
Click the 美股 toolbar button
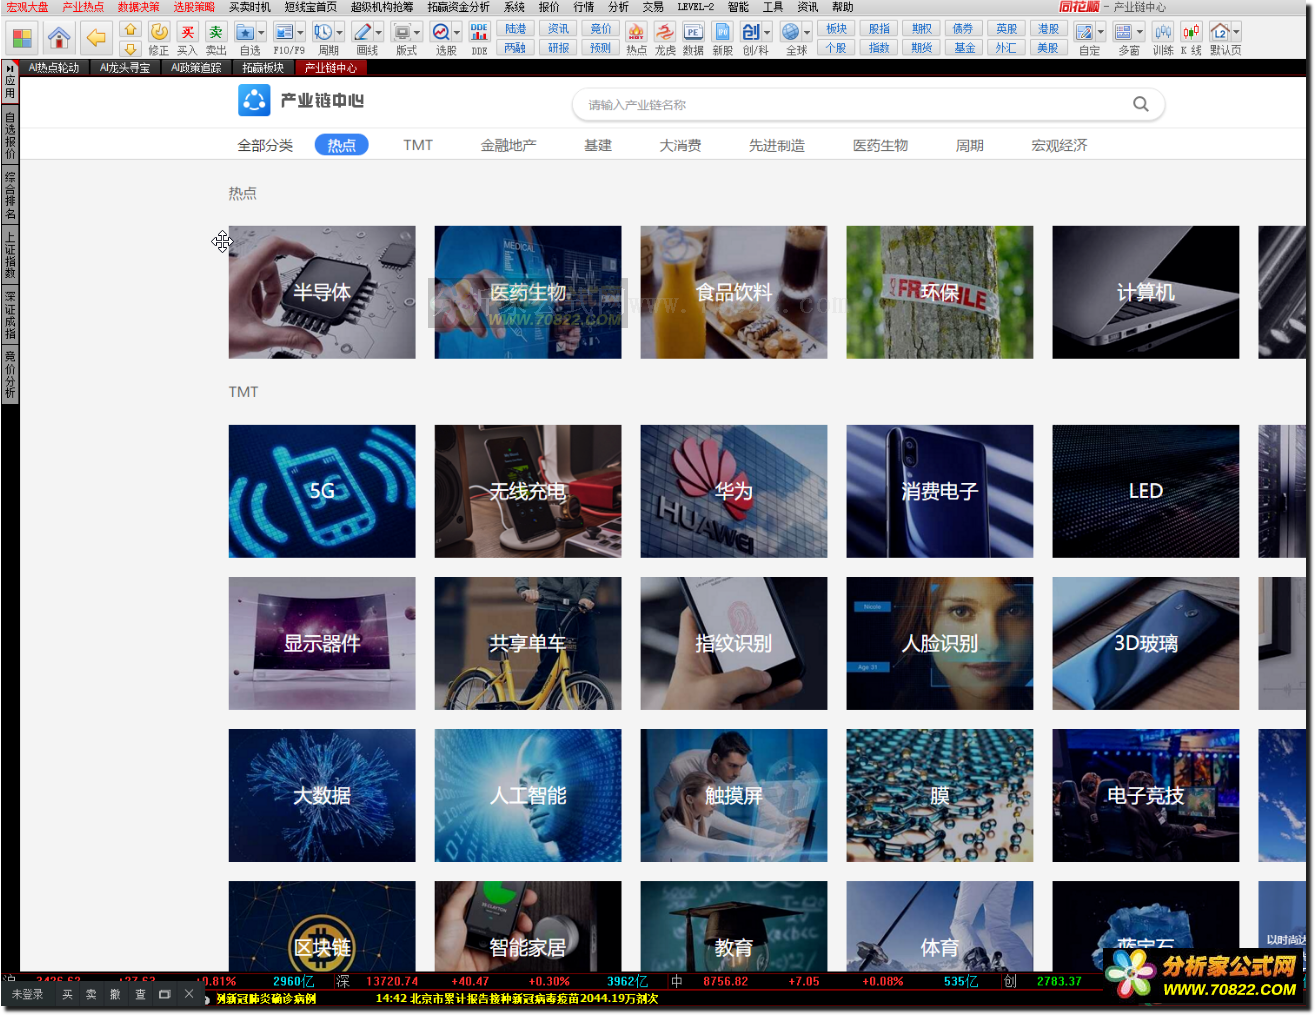click(x=1048, y=47)
